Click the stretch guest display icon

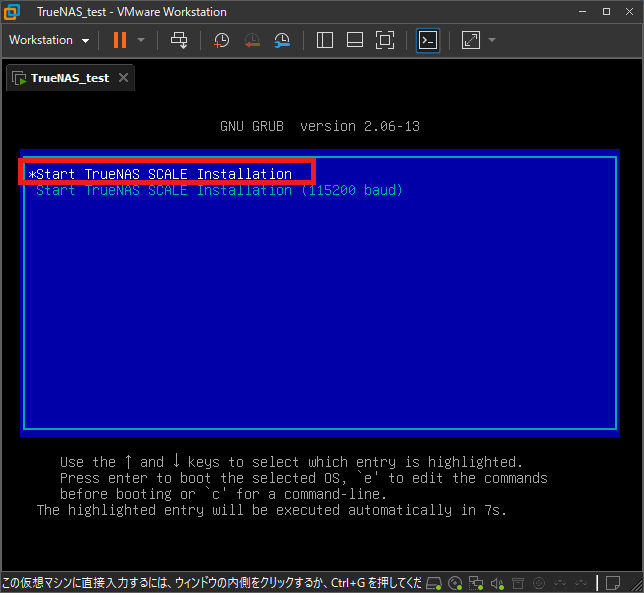[471, 40]
